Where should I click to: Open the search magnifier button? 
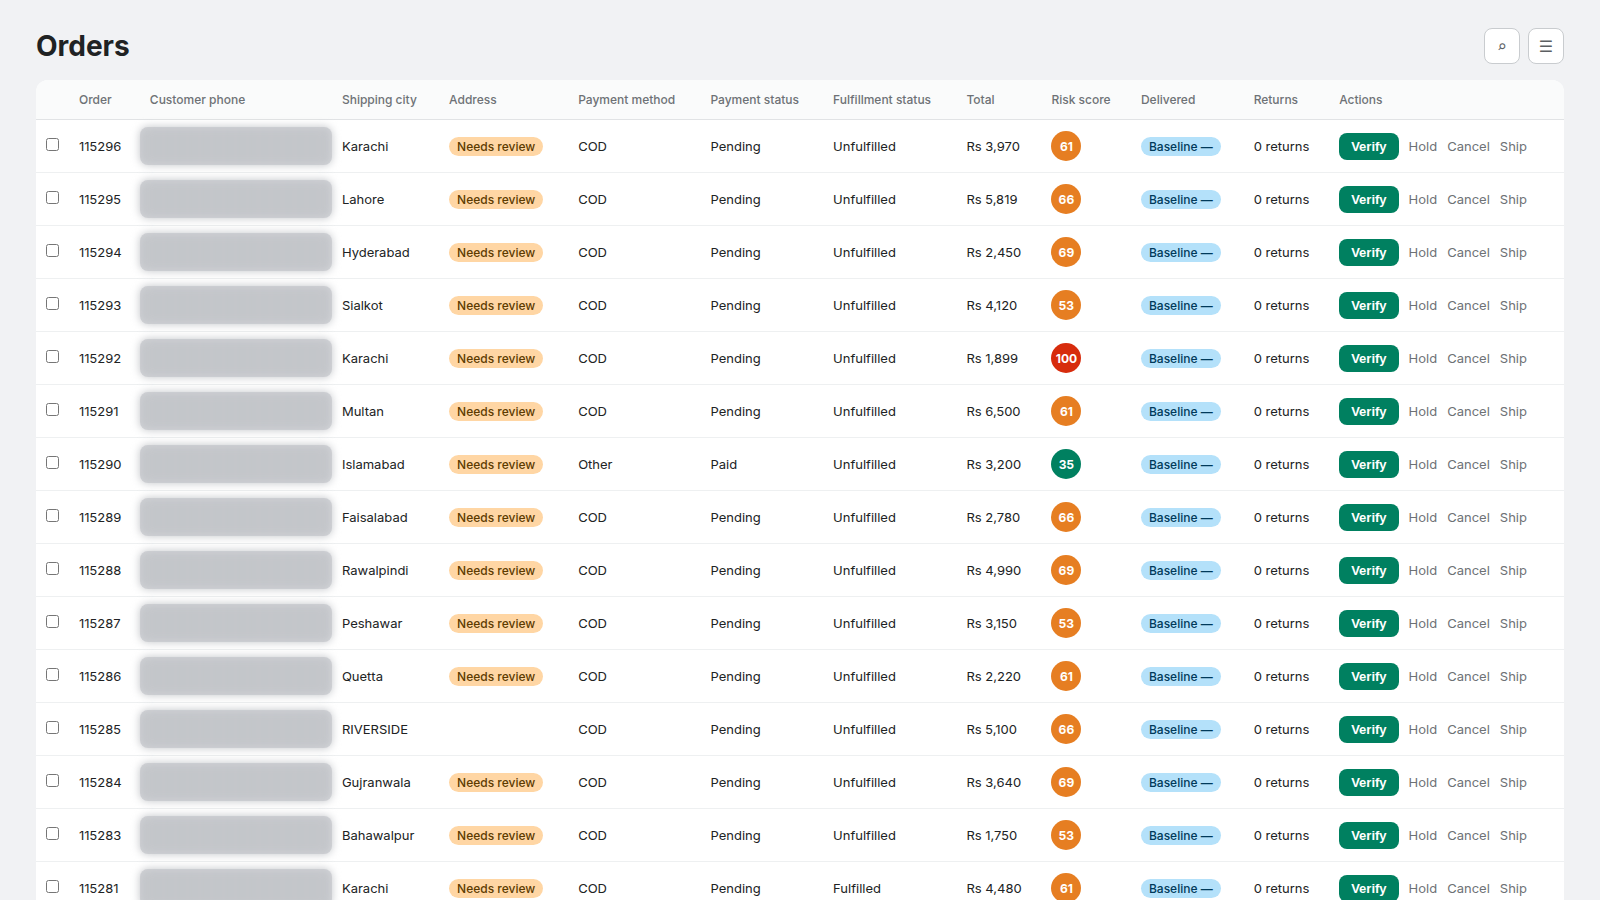[x=1502, y=46]
